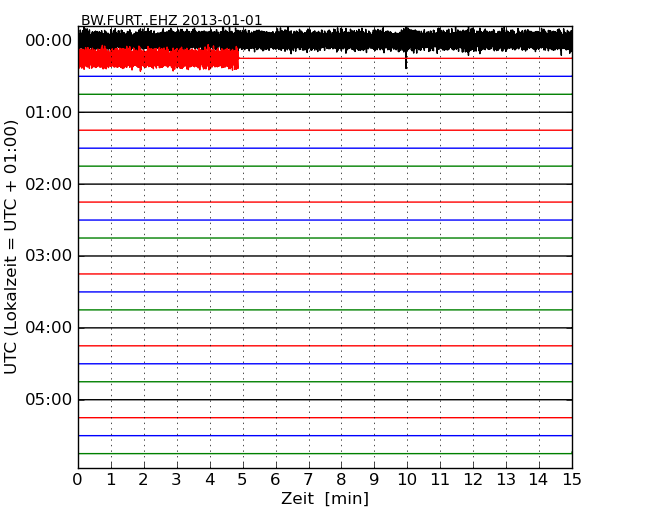Click the 02:00 y-axis time label
650x520 pixels.
(x=49, y=184)
